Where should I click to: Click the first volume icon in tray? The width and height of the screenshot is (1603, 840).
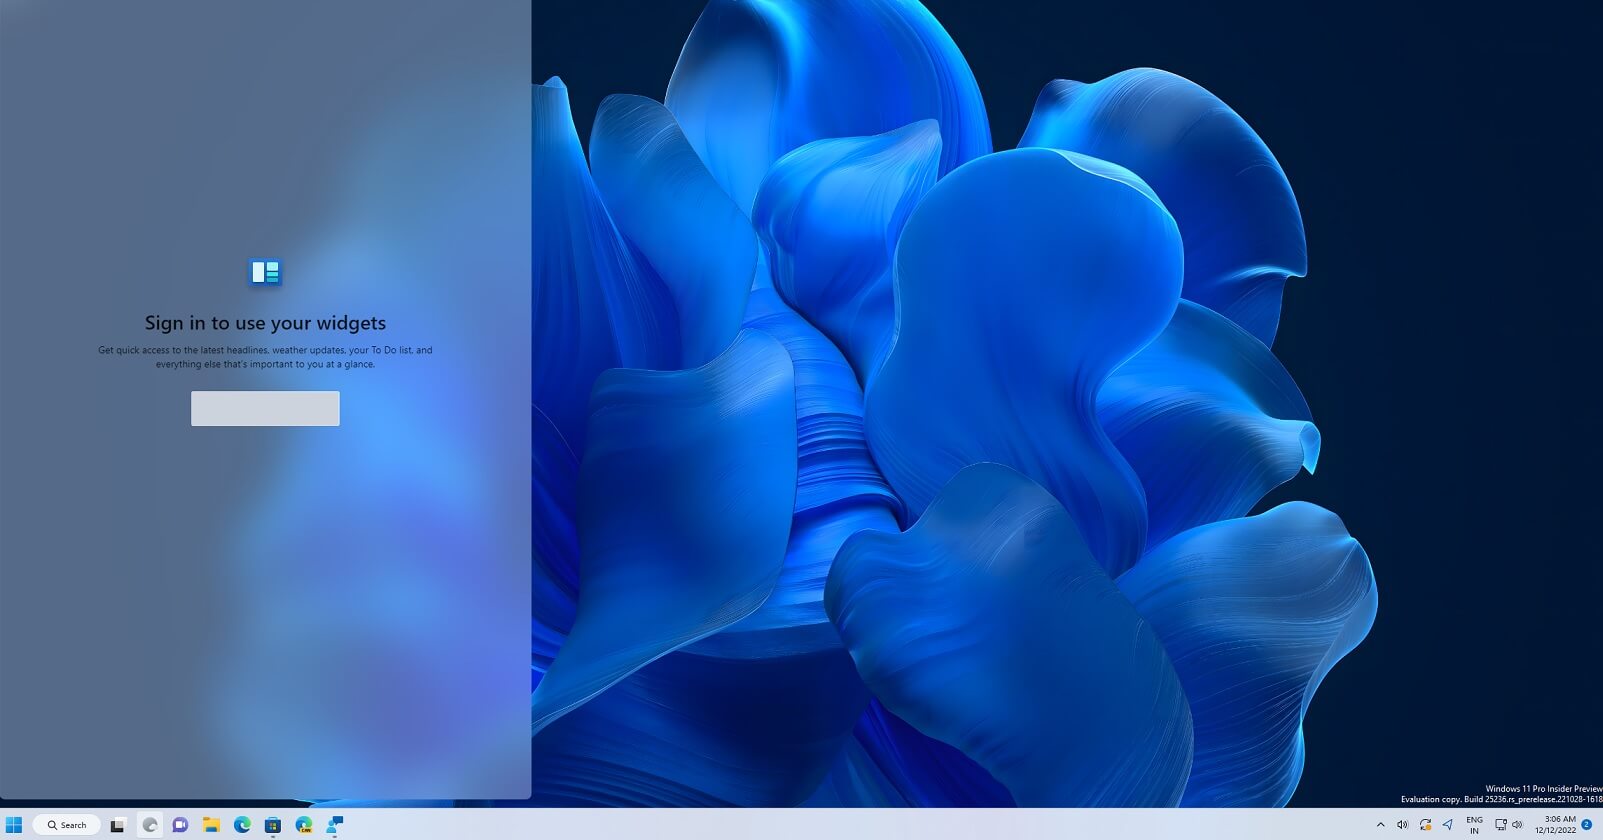(1402, 825)
